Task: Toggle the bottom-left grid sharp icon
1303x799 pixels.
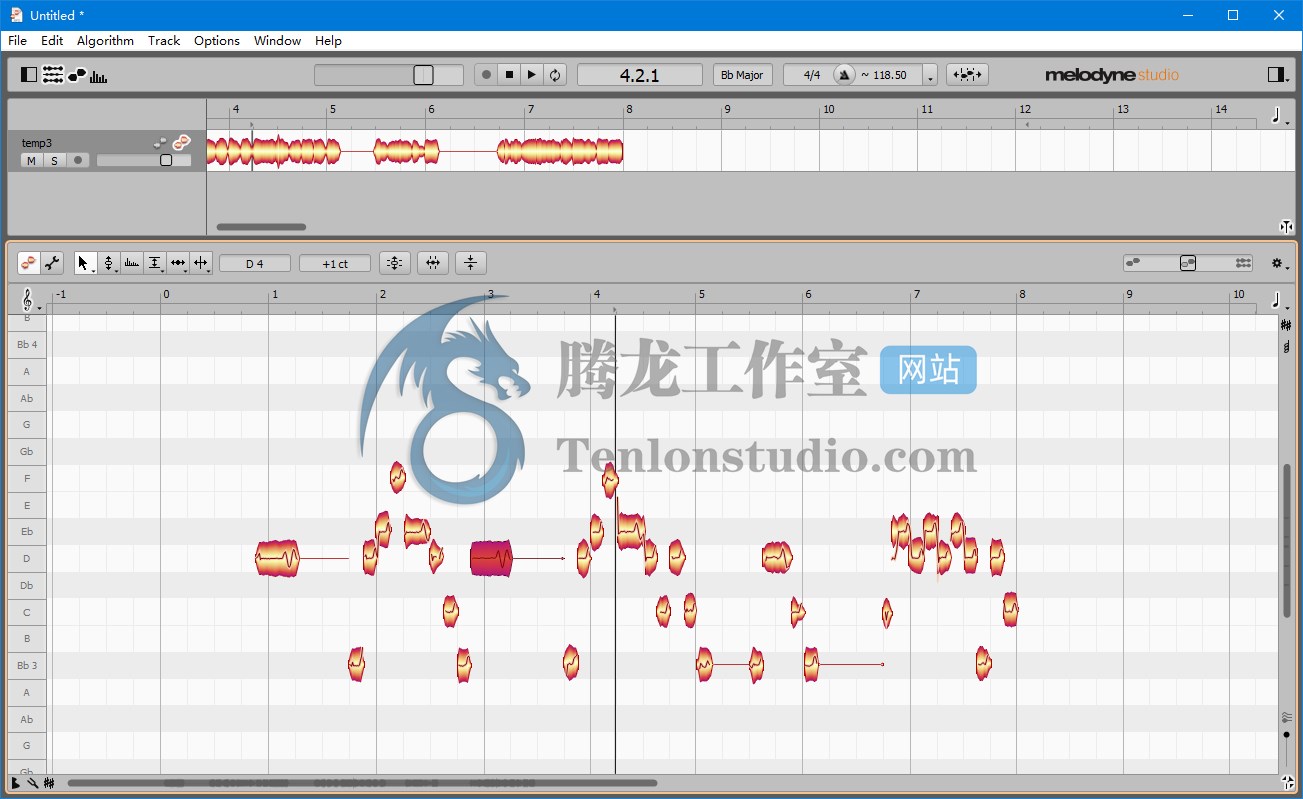Action: (x=49, y=783)
